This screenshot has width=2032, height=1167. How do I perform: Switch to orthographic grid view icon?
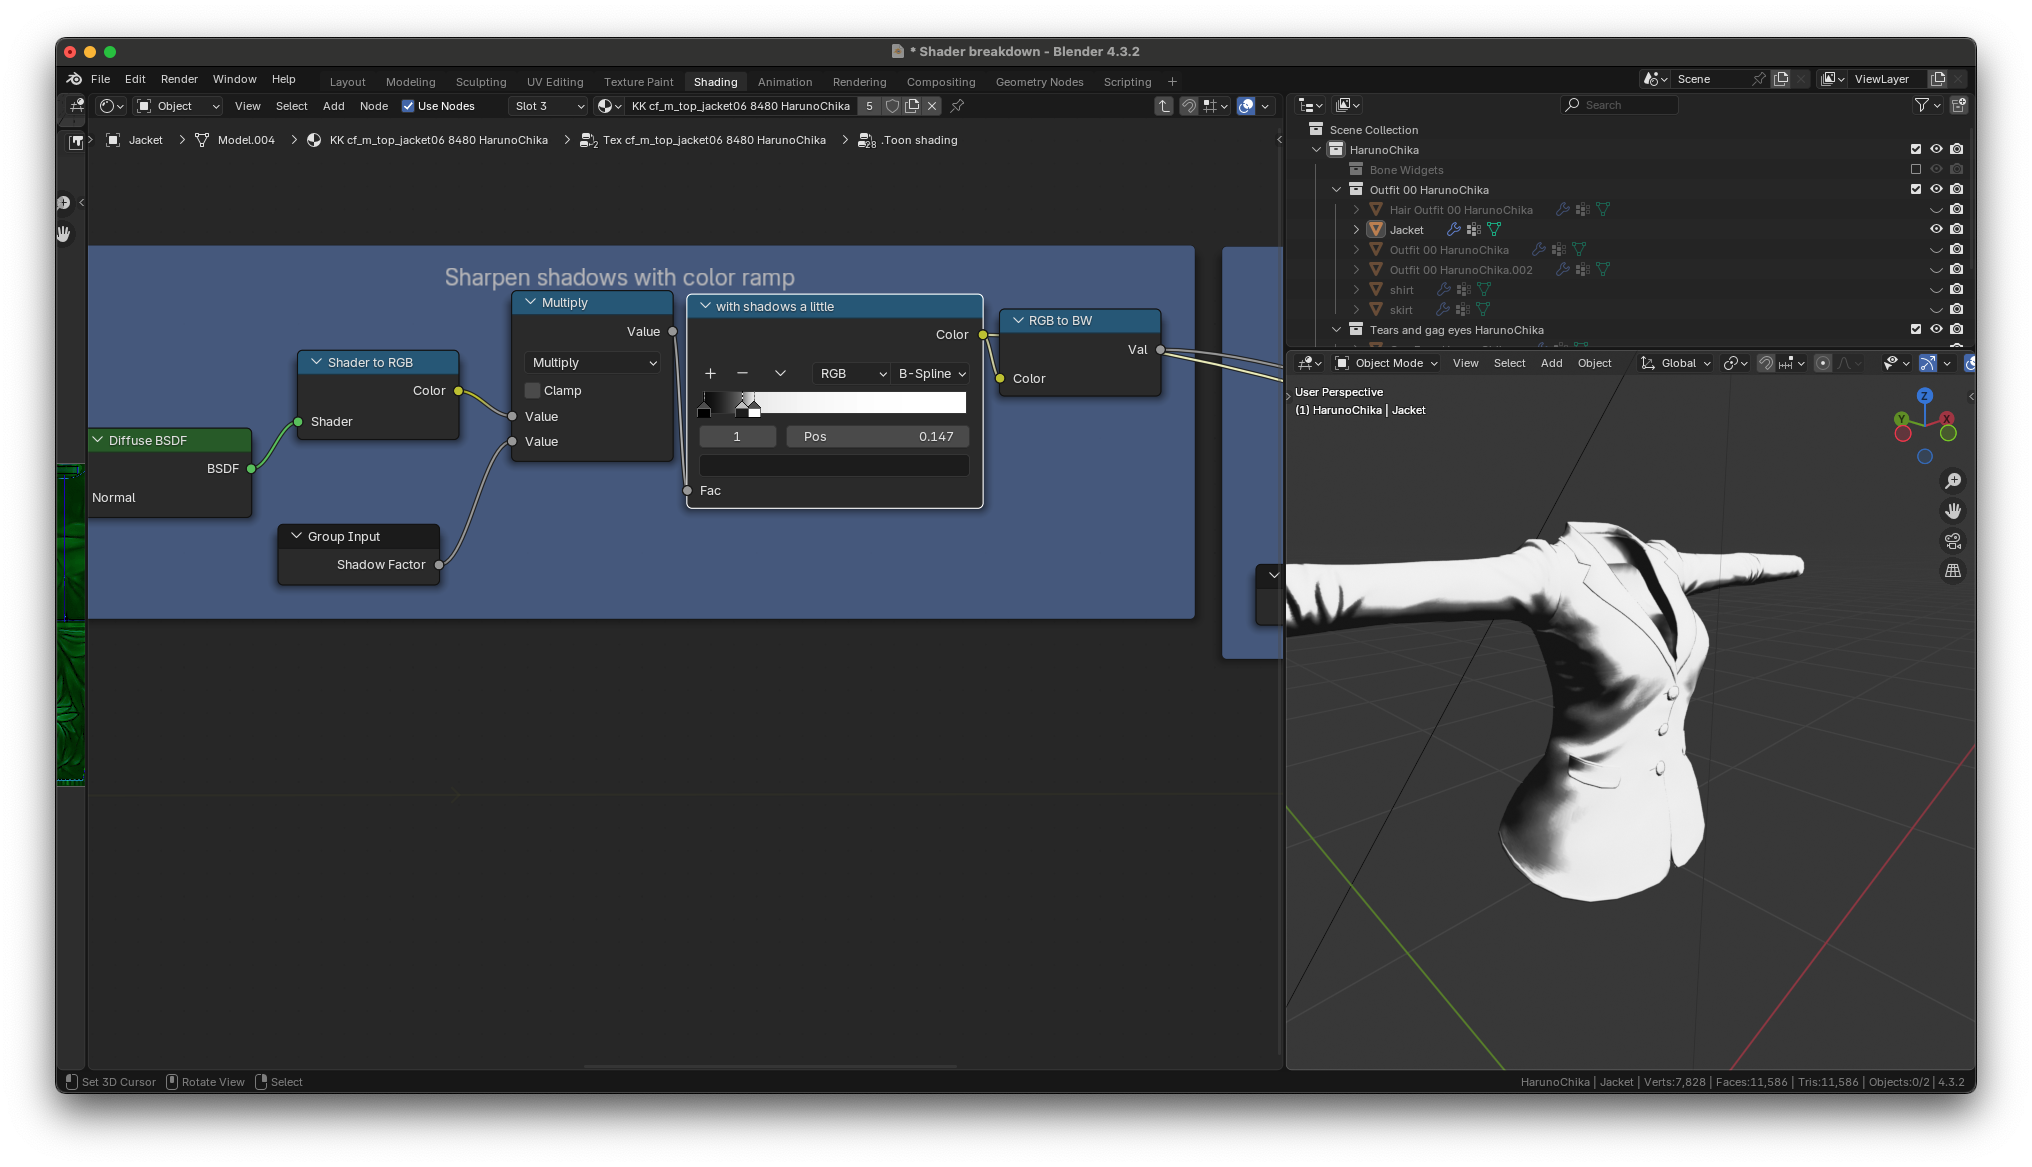(x=1952, y=571)
